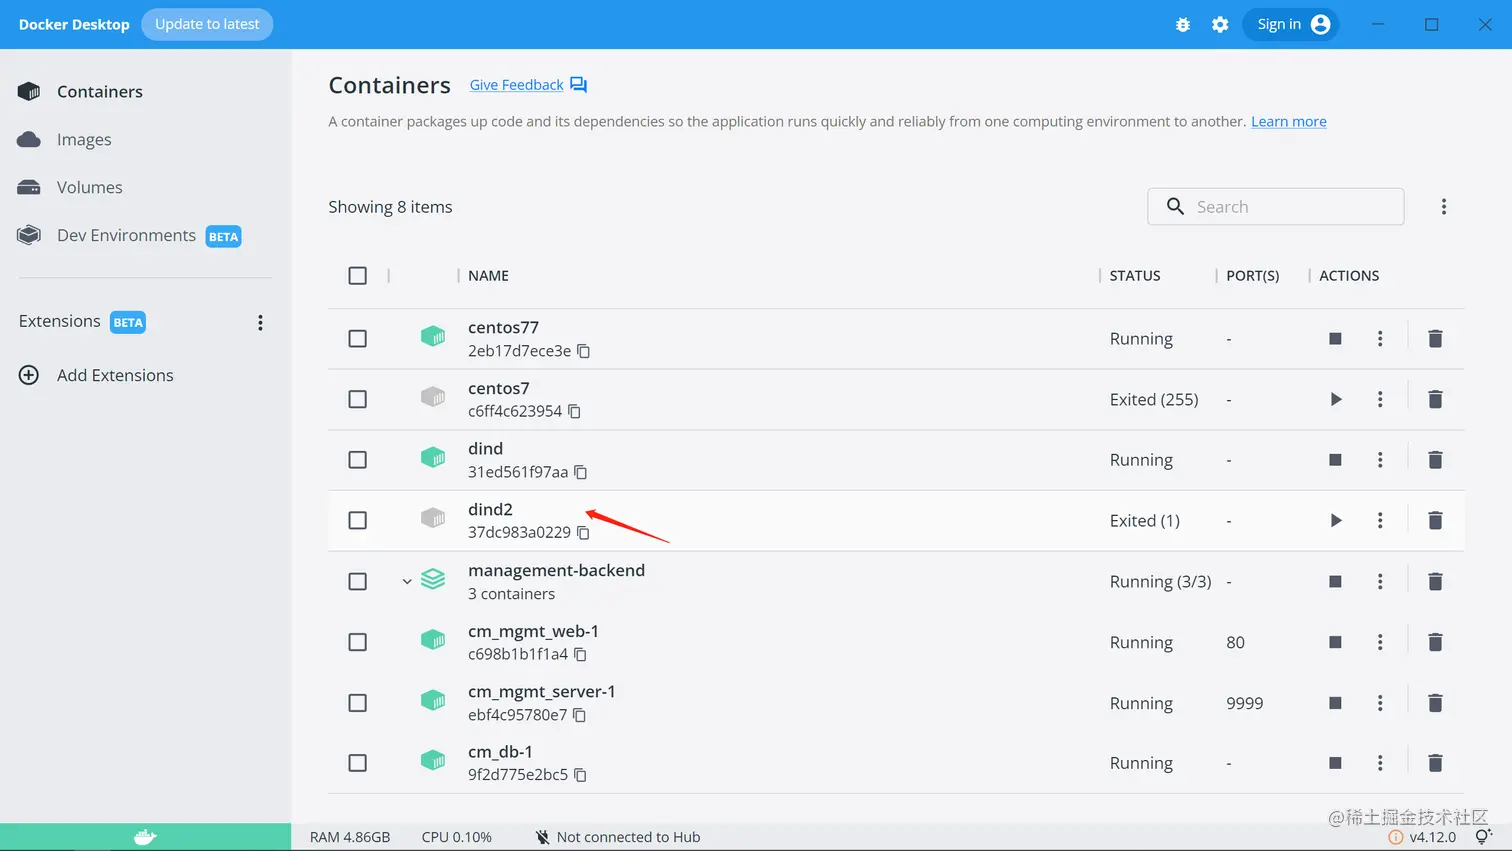Tick the checkbox for dind2
This screenshot has height=851, width=1512.
coord(357,520)
